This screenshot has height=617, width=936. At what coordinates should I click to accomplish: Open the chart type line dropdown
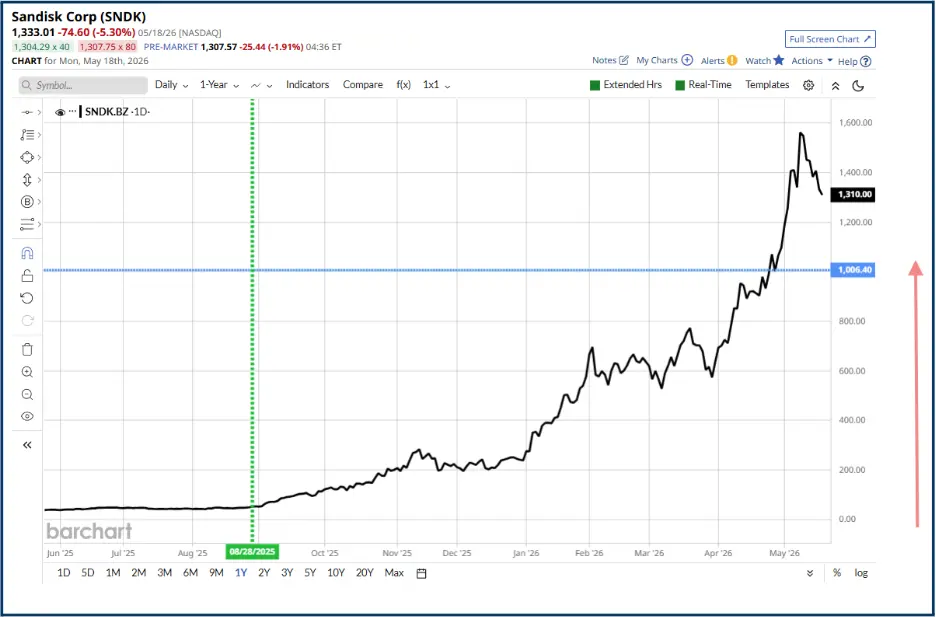pos(261,85)
